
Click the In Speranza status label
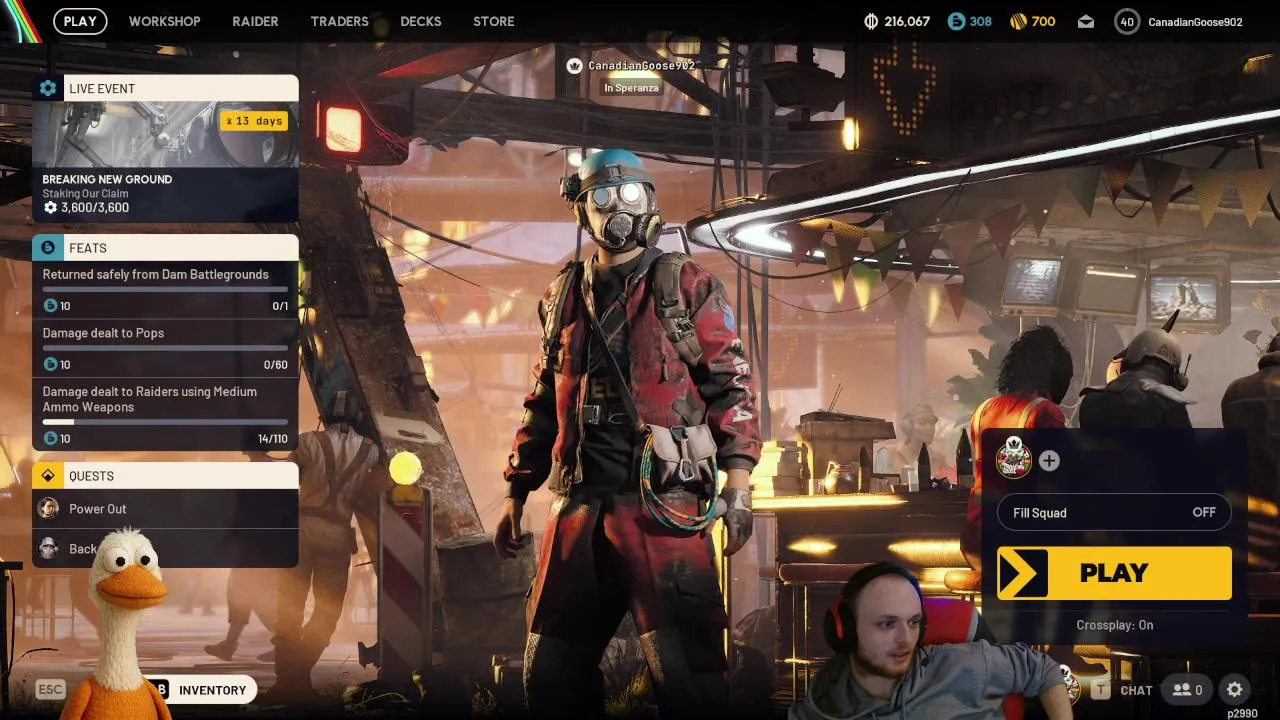pos(632,88)
